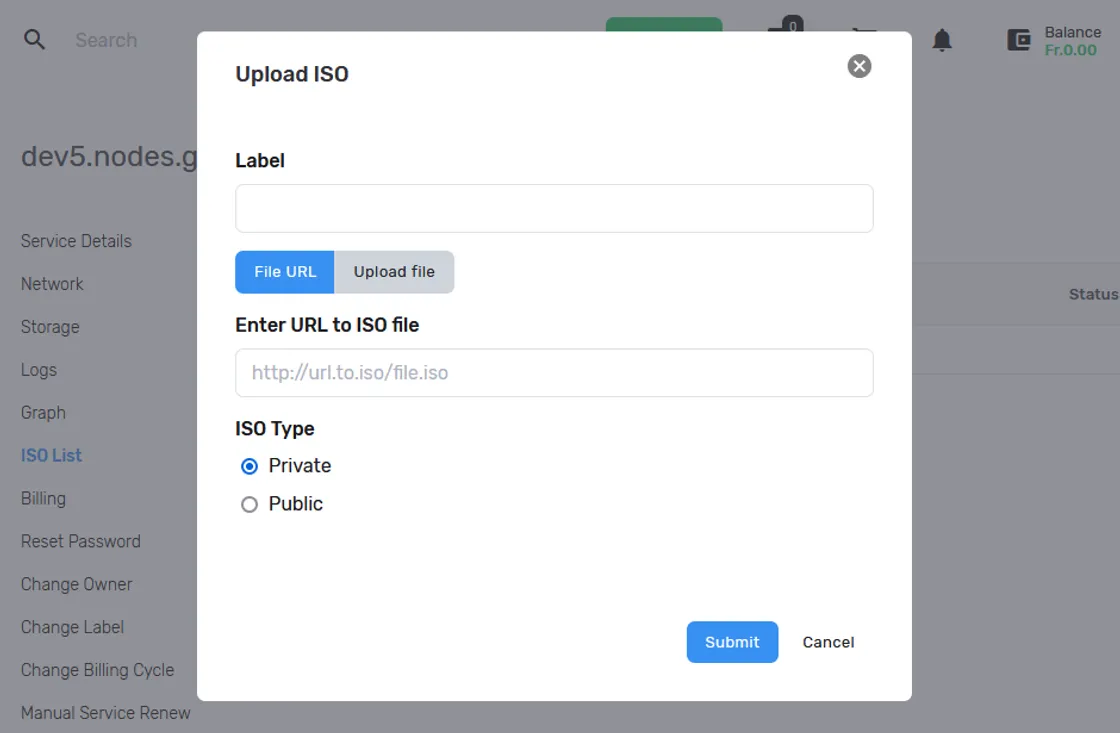Open Billing in the sidebar
Viewport: 1120px width, 733px height.
point(43,499)
